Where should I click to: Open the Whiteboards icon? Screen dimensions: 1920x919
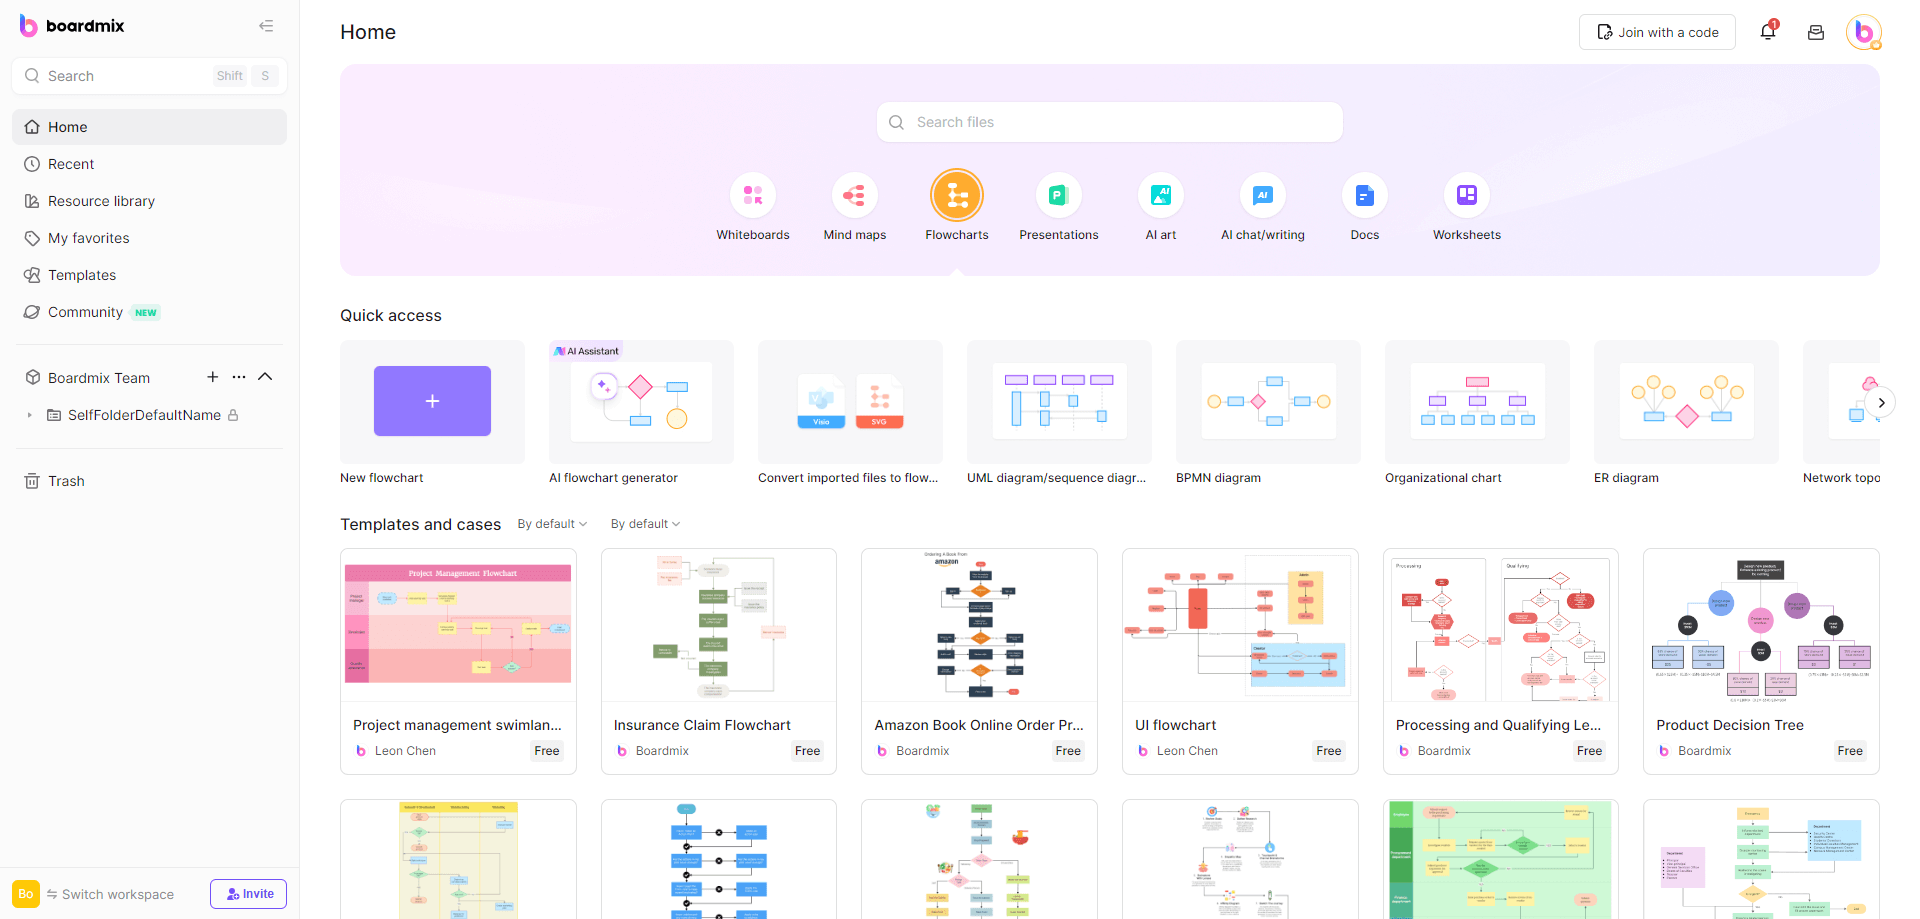click(x=753, y=195)
